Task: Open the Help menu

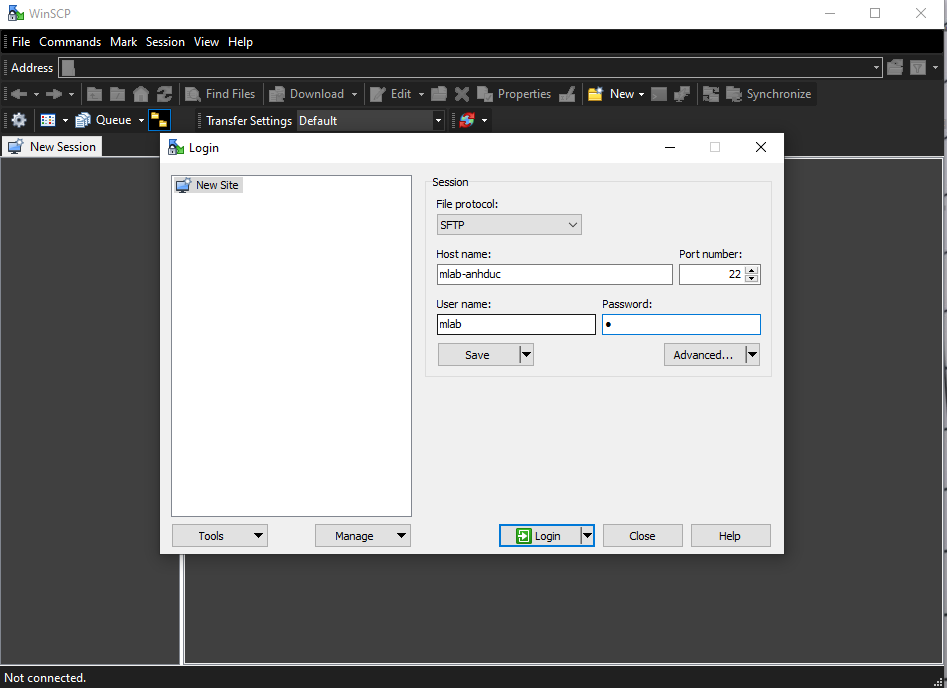Action: pyautogui.click(x=240, y=42)
